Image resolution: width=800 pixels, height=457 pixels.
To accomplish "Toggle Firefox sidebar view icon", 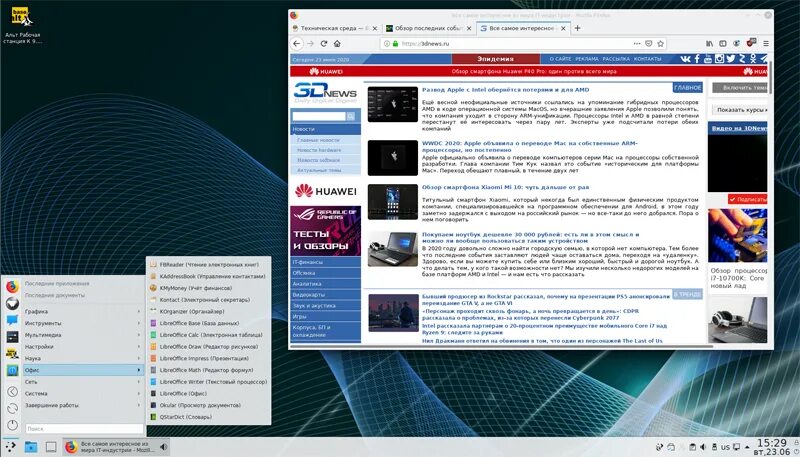I will point(722,43).
